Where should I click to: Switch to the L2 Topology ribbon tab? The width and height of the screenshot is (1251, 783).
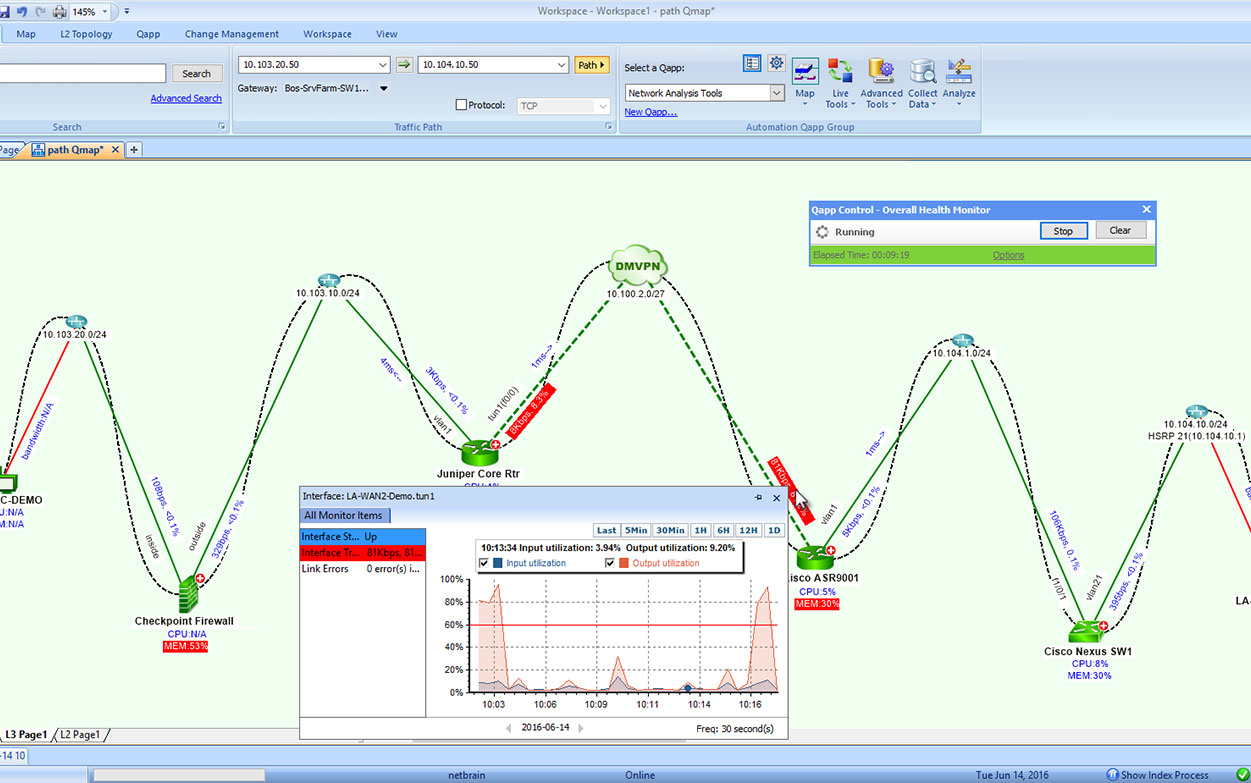[85, 33]
